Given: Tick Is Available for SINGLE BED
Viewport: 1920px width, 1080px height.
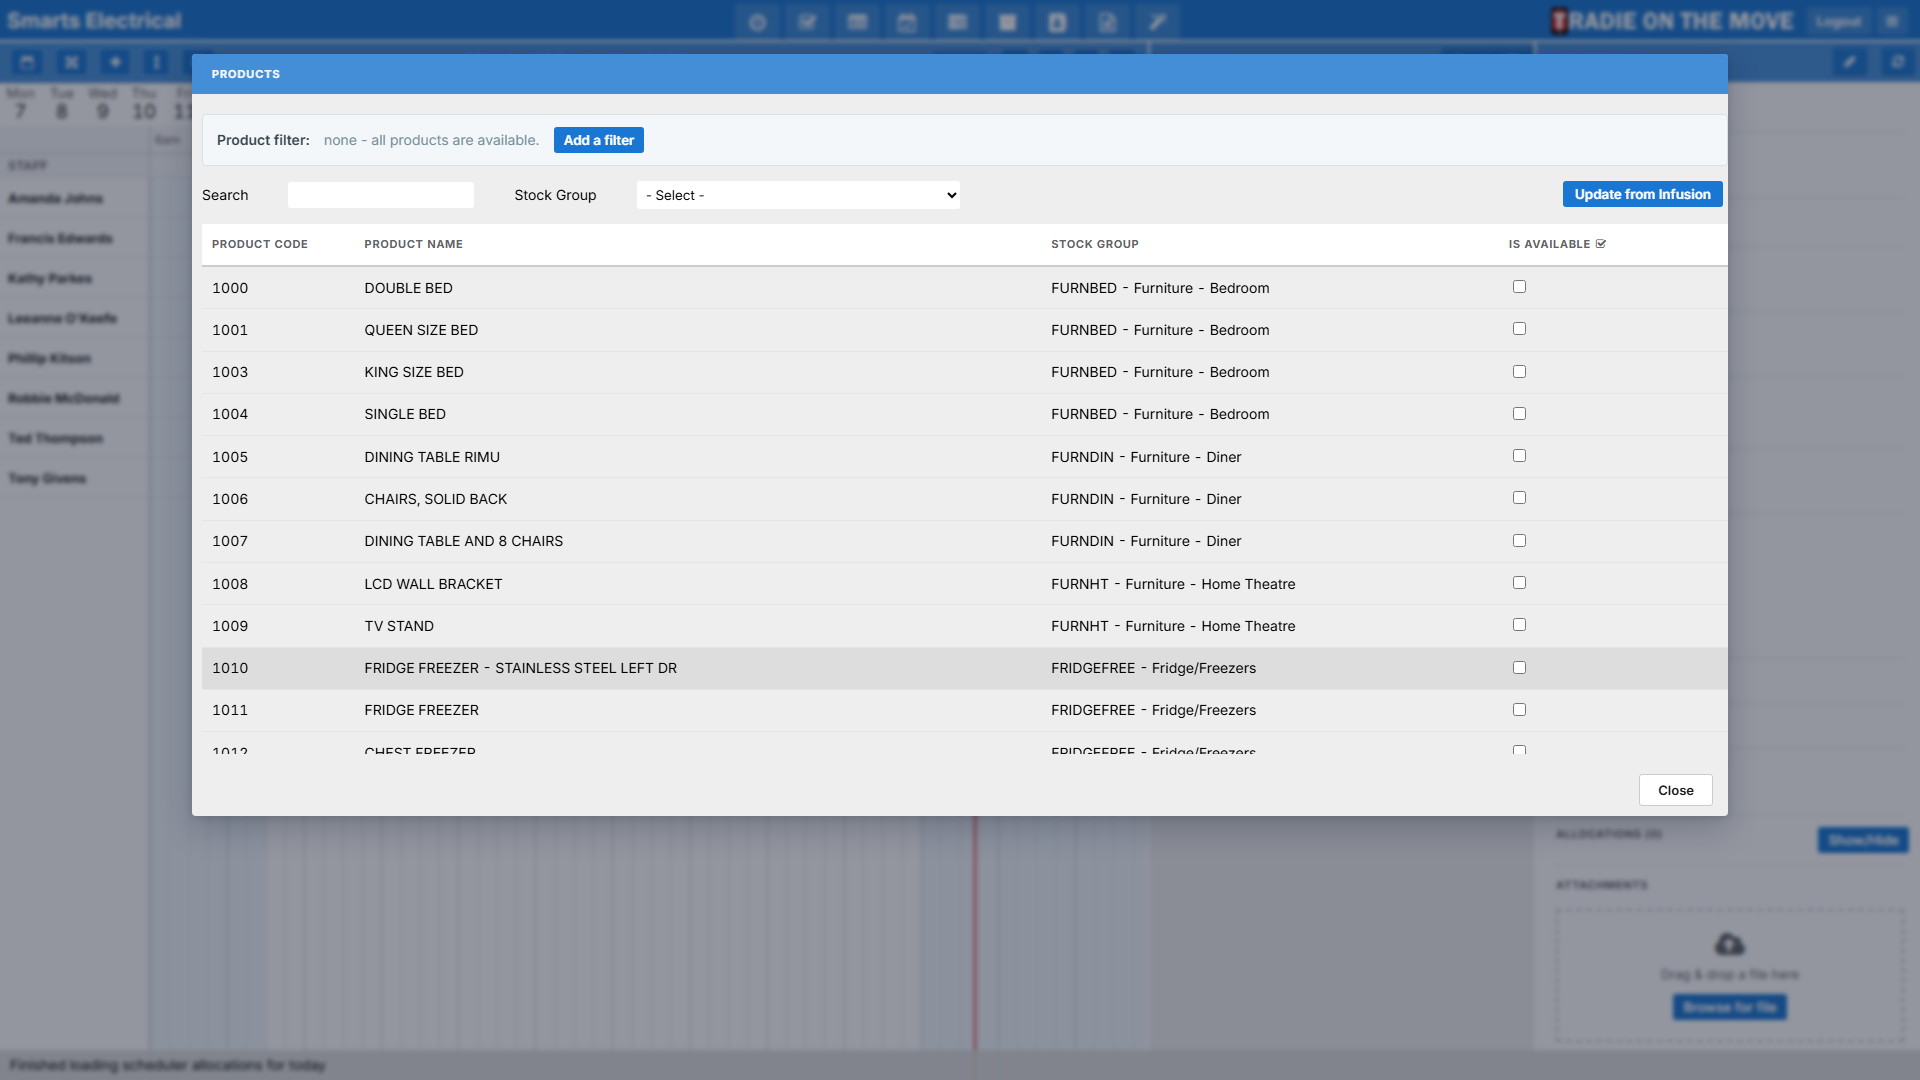Looking at the screenshot, I should point(1519,413).
